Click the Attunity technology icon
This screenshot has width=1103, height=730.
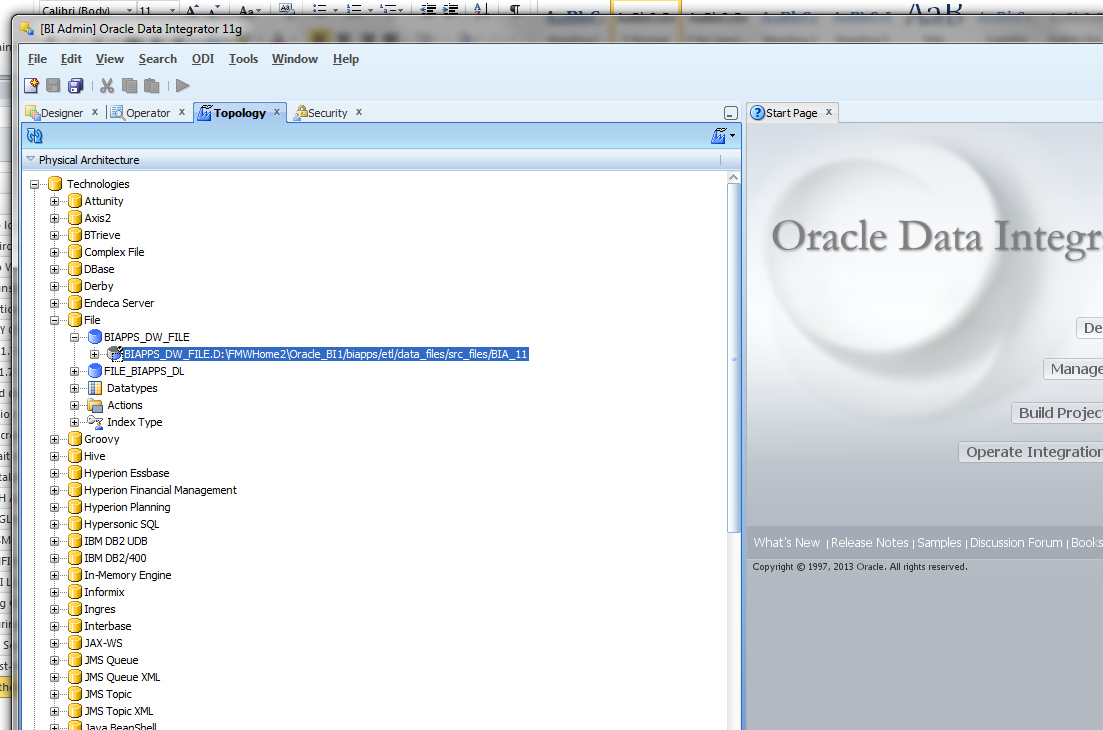pos(75,201)
